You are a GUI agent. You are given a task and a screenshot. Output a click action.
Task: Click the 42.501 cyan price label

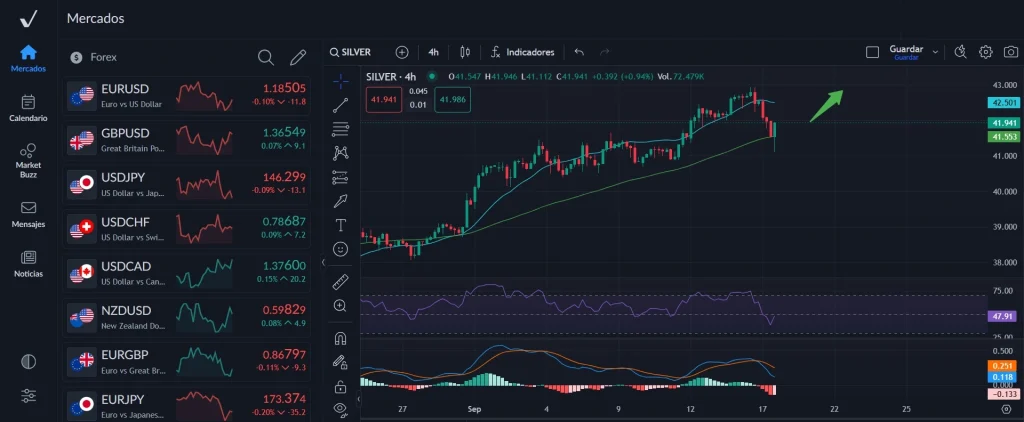(x=1003, y=103)
